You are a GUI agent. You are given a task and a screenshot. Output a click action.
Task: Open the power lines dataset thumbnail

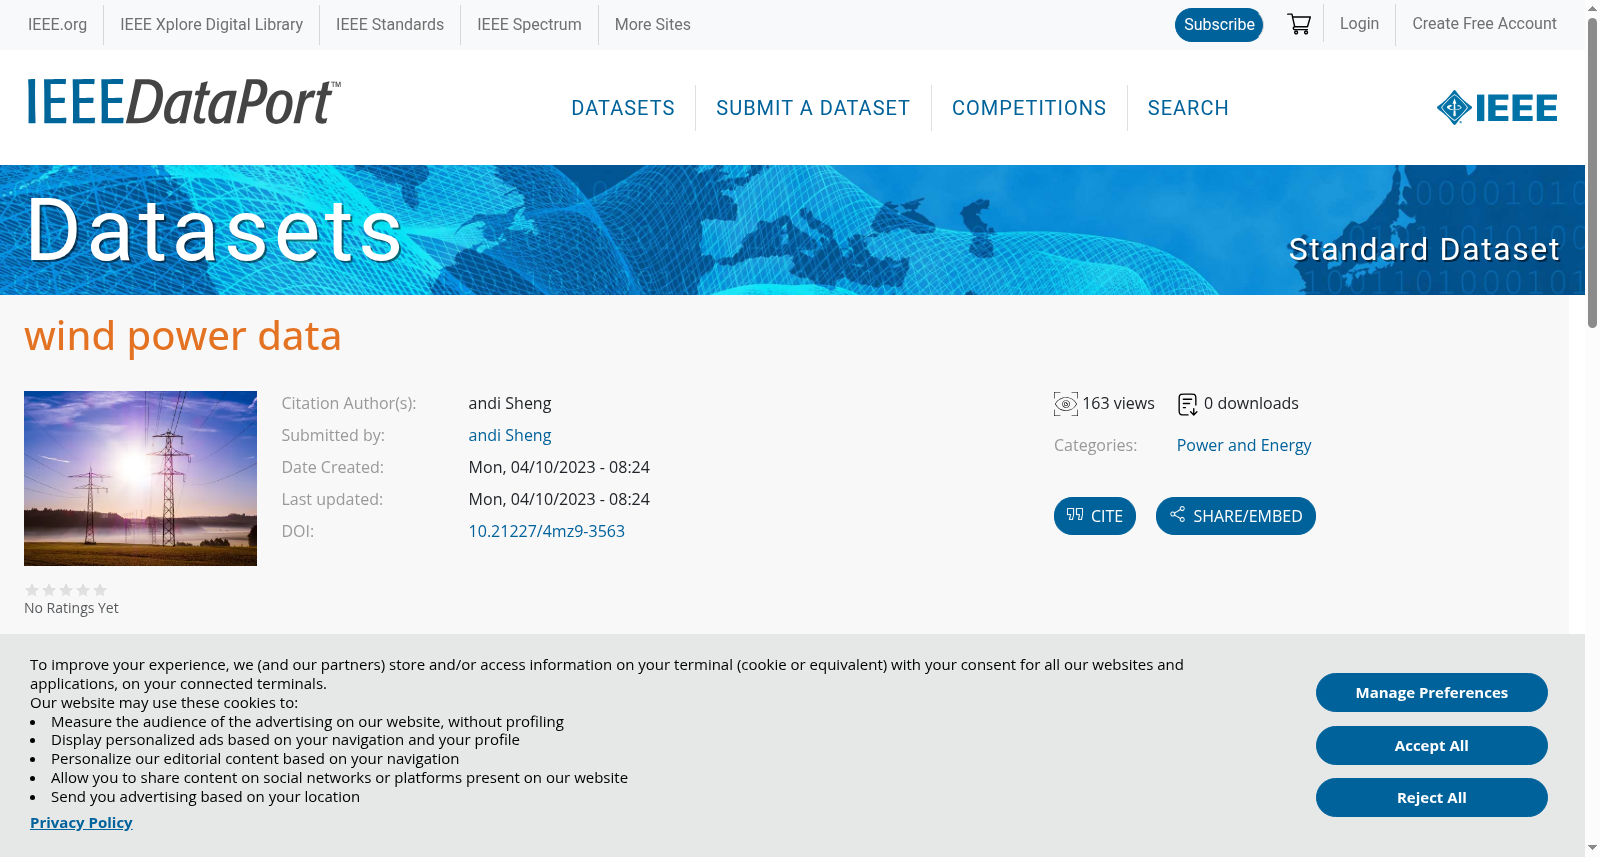[140, 478]
